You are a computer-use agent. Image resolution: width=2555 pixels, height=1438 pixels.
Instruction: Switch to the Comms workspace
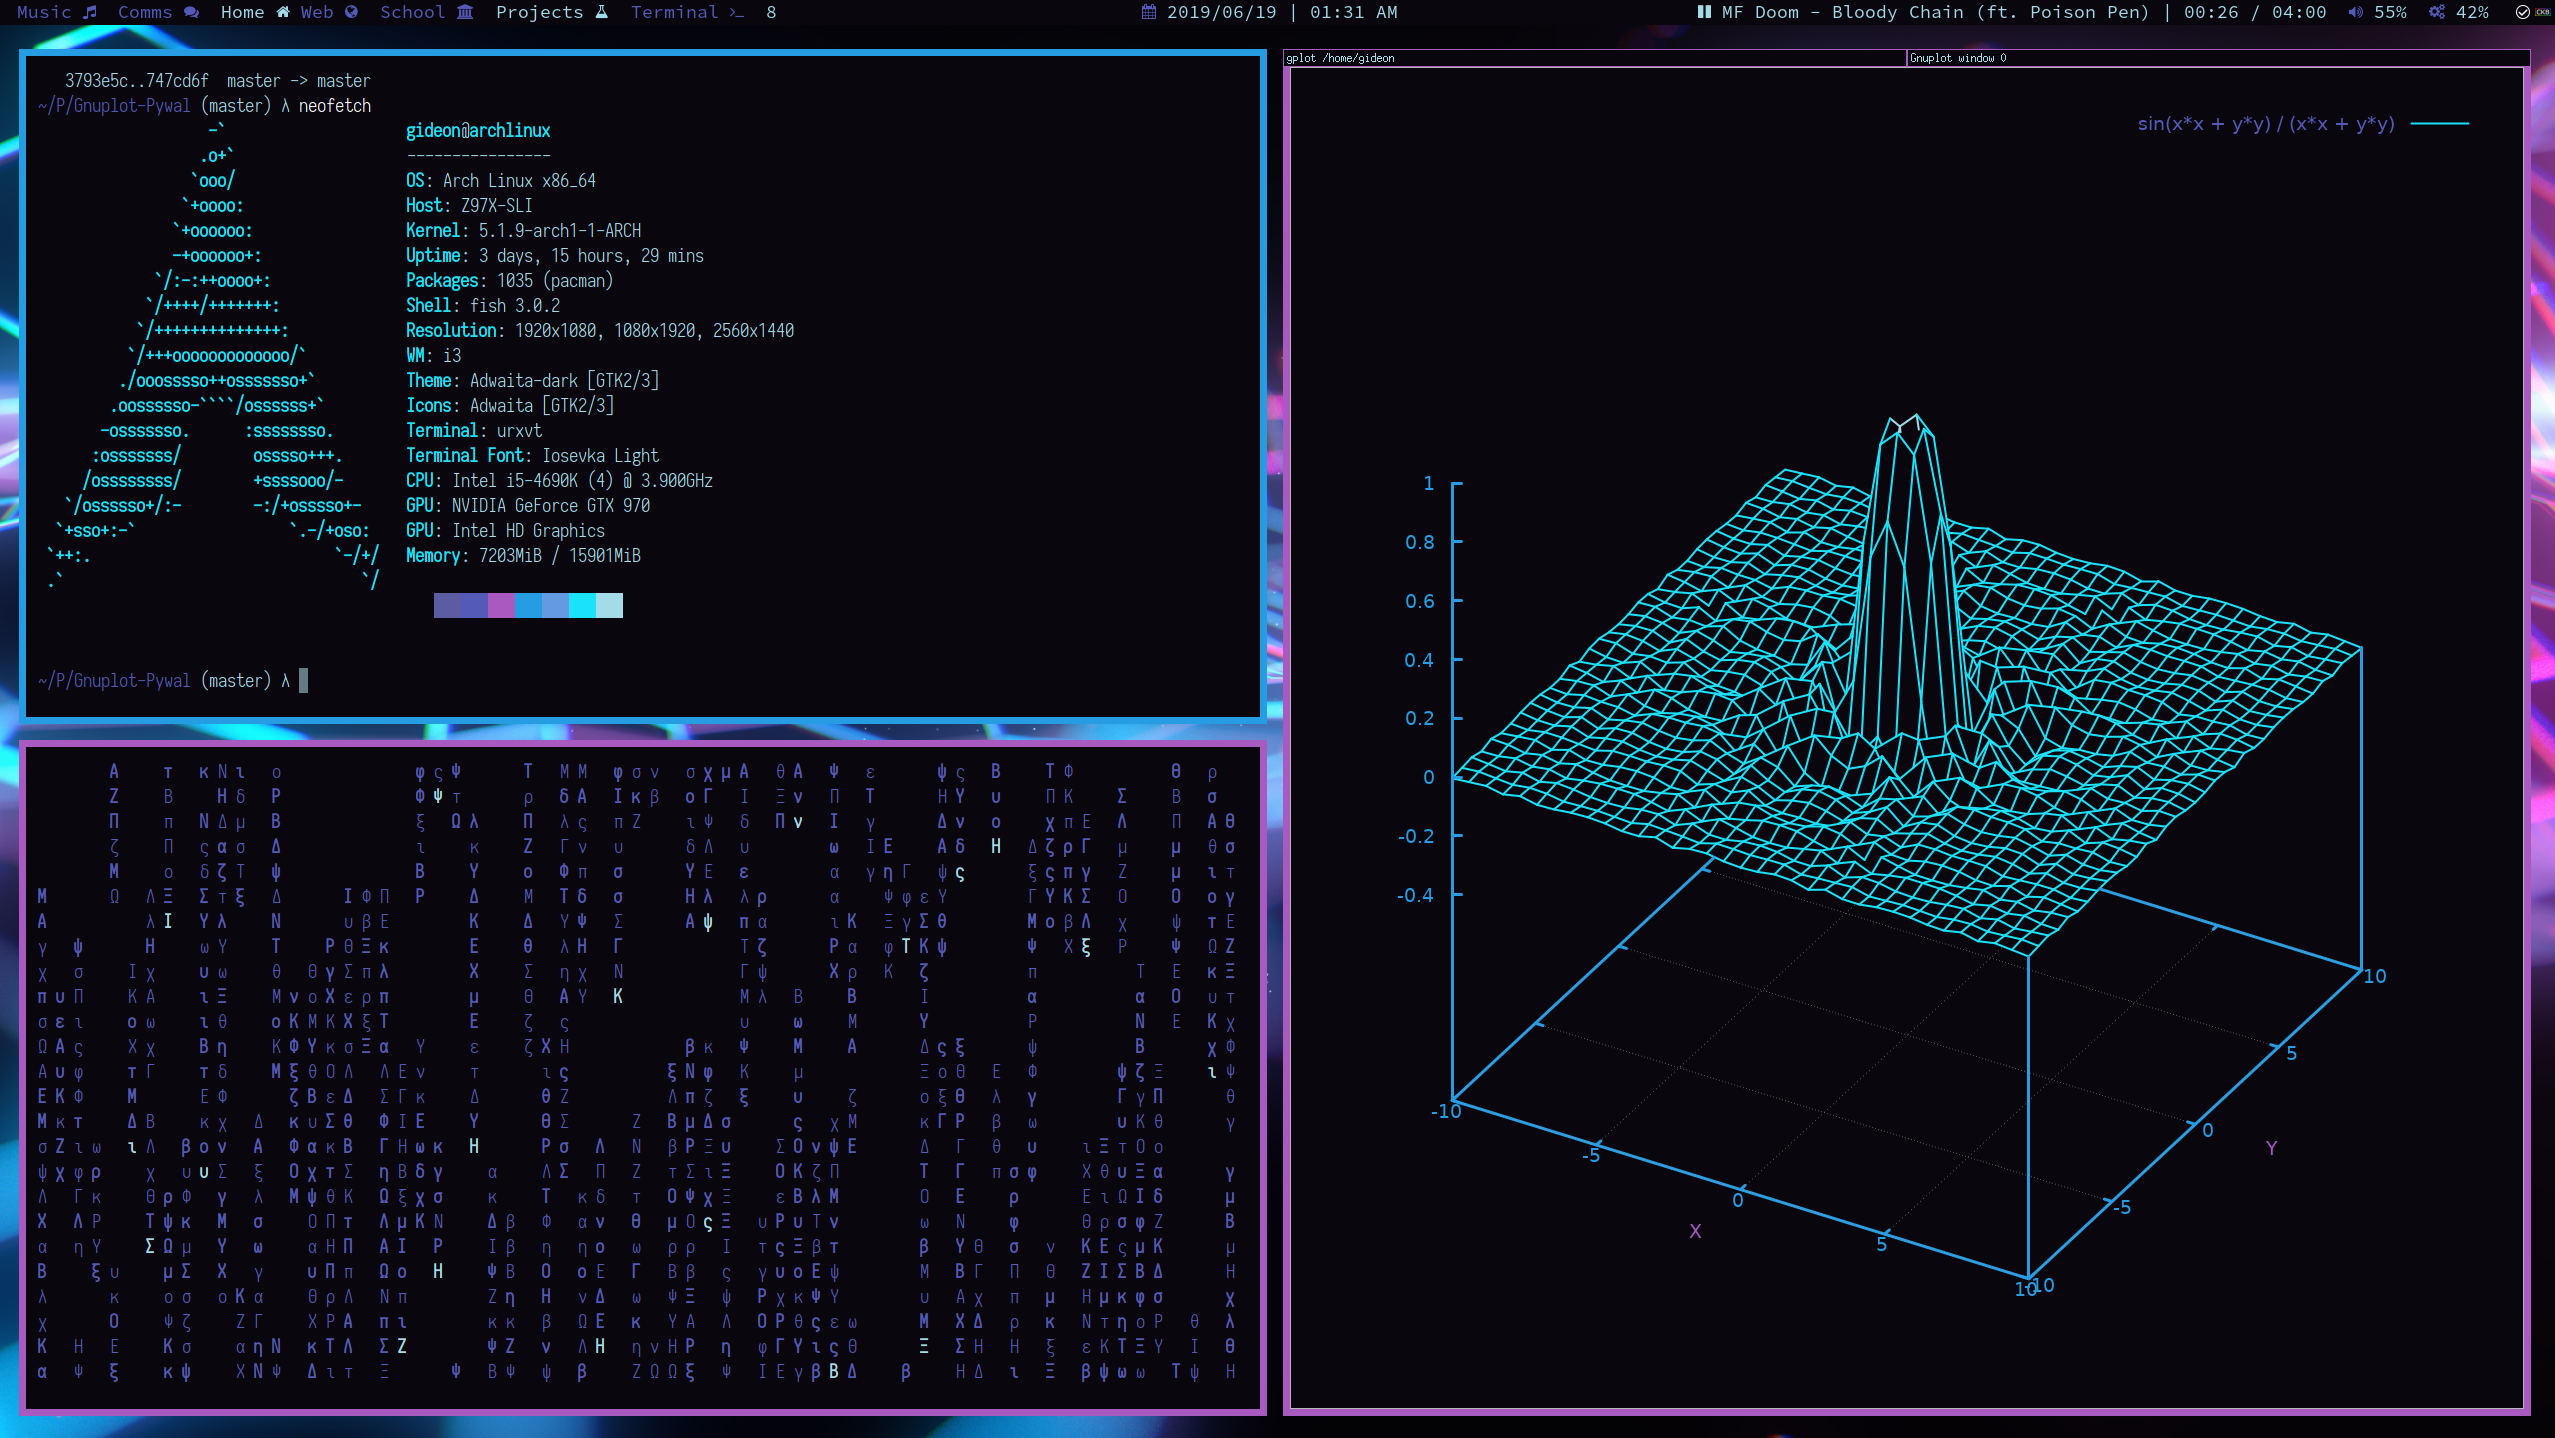click(159, 12)
